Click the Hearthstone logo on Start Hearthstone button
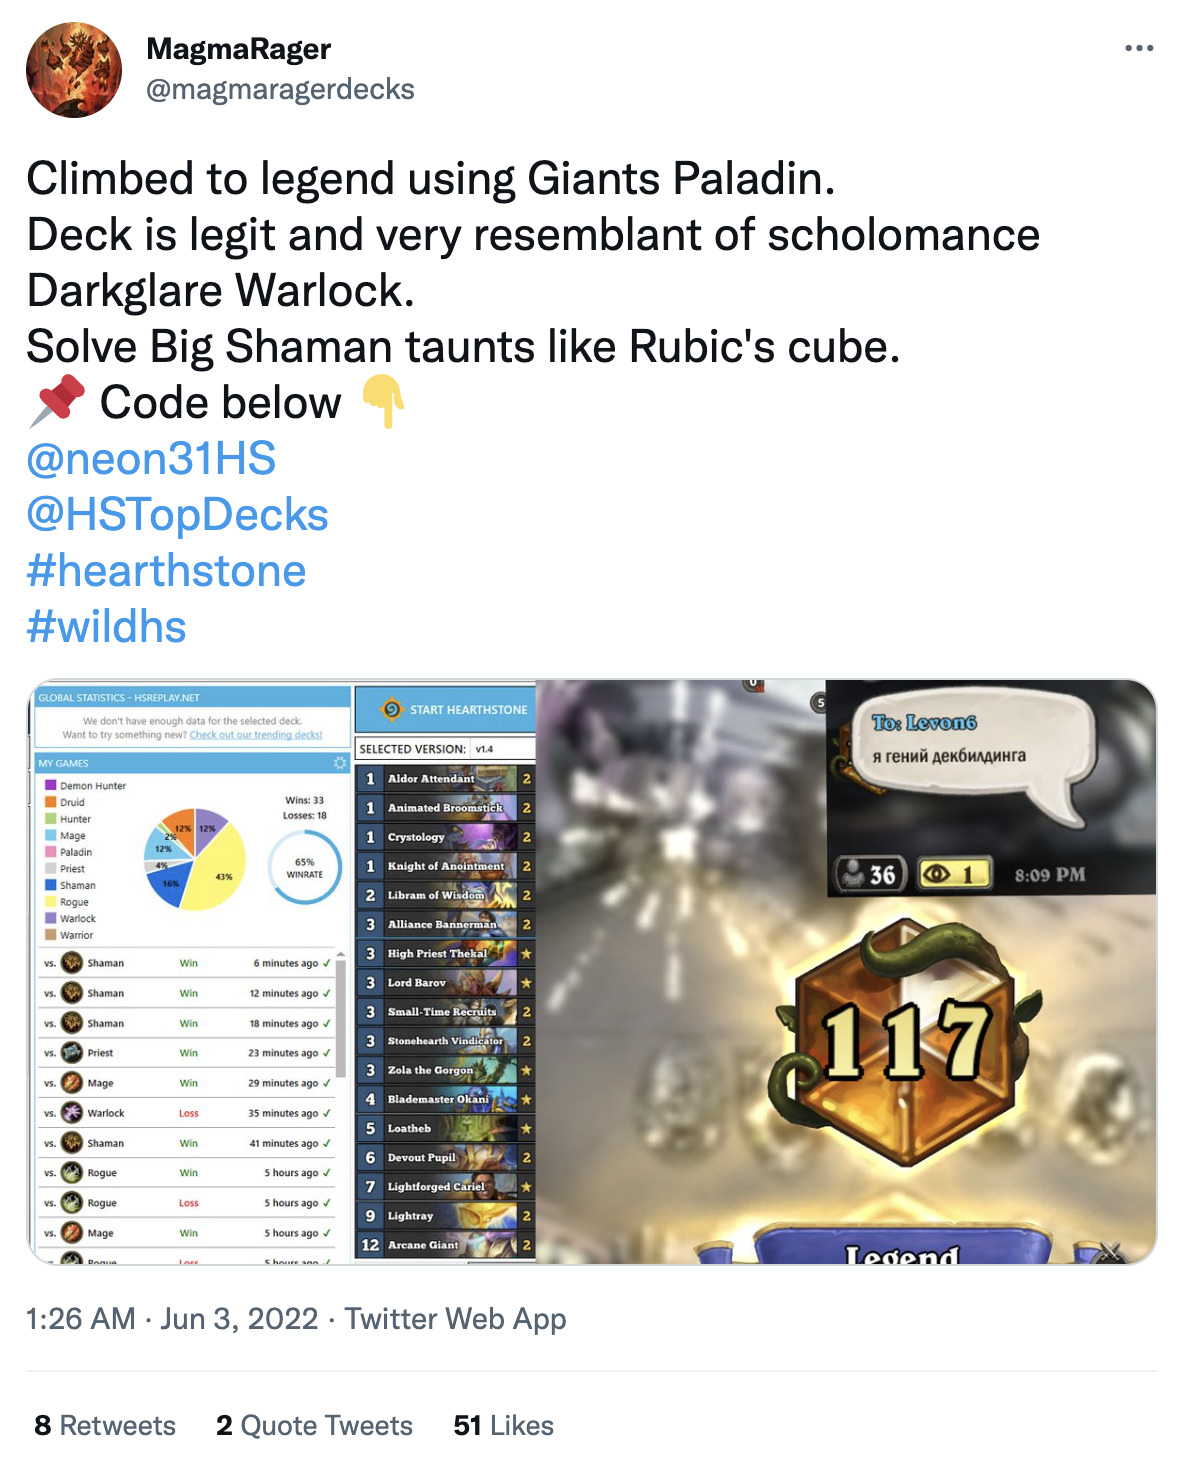The height and width of the screenshot is (1466, 1186). point(392,709)
